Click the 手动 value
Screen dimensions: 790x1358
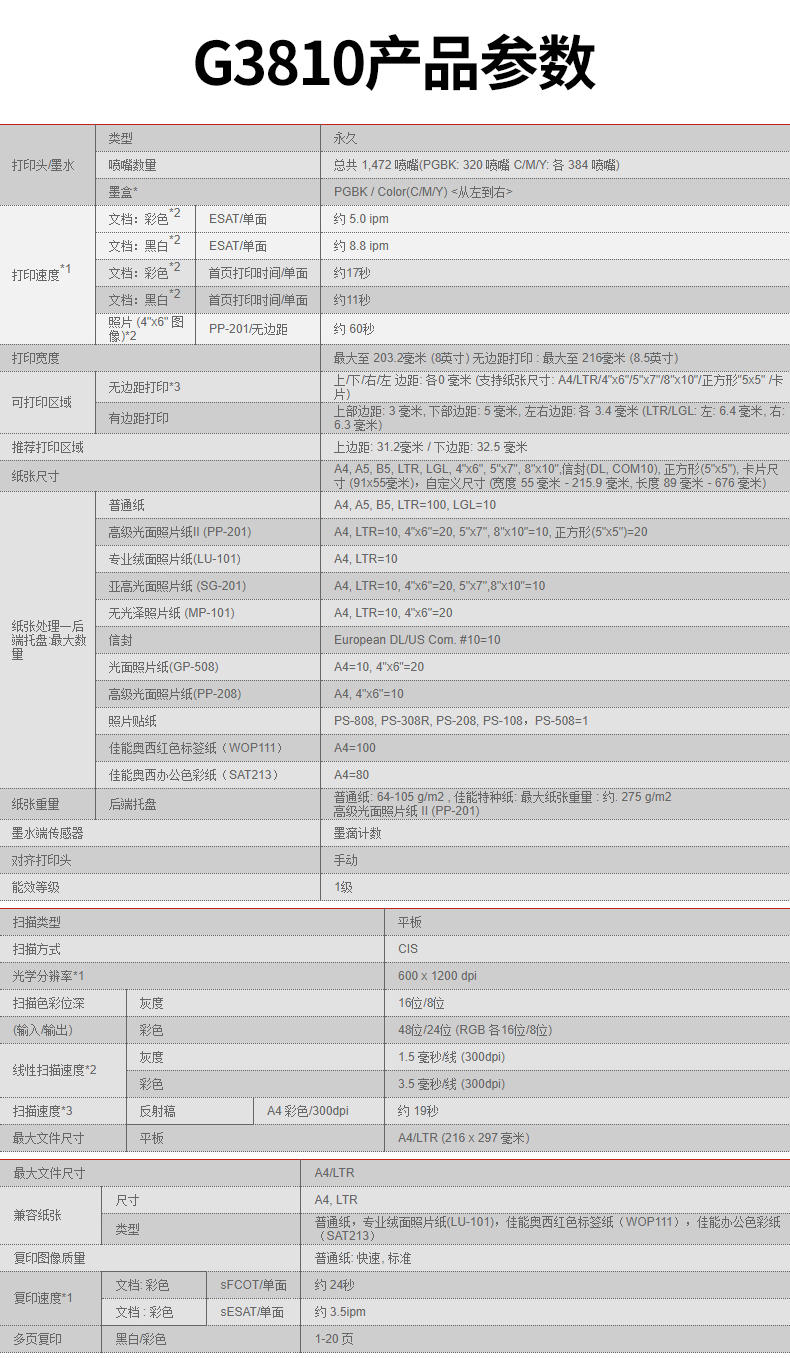(345, 860)
